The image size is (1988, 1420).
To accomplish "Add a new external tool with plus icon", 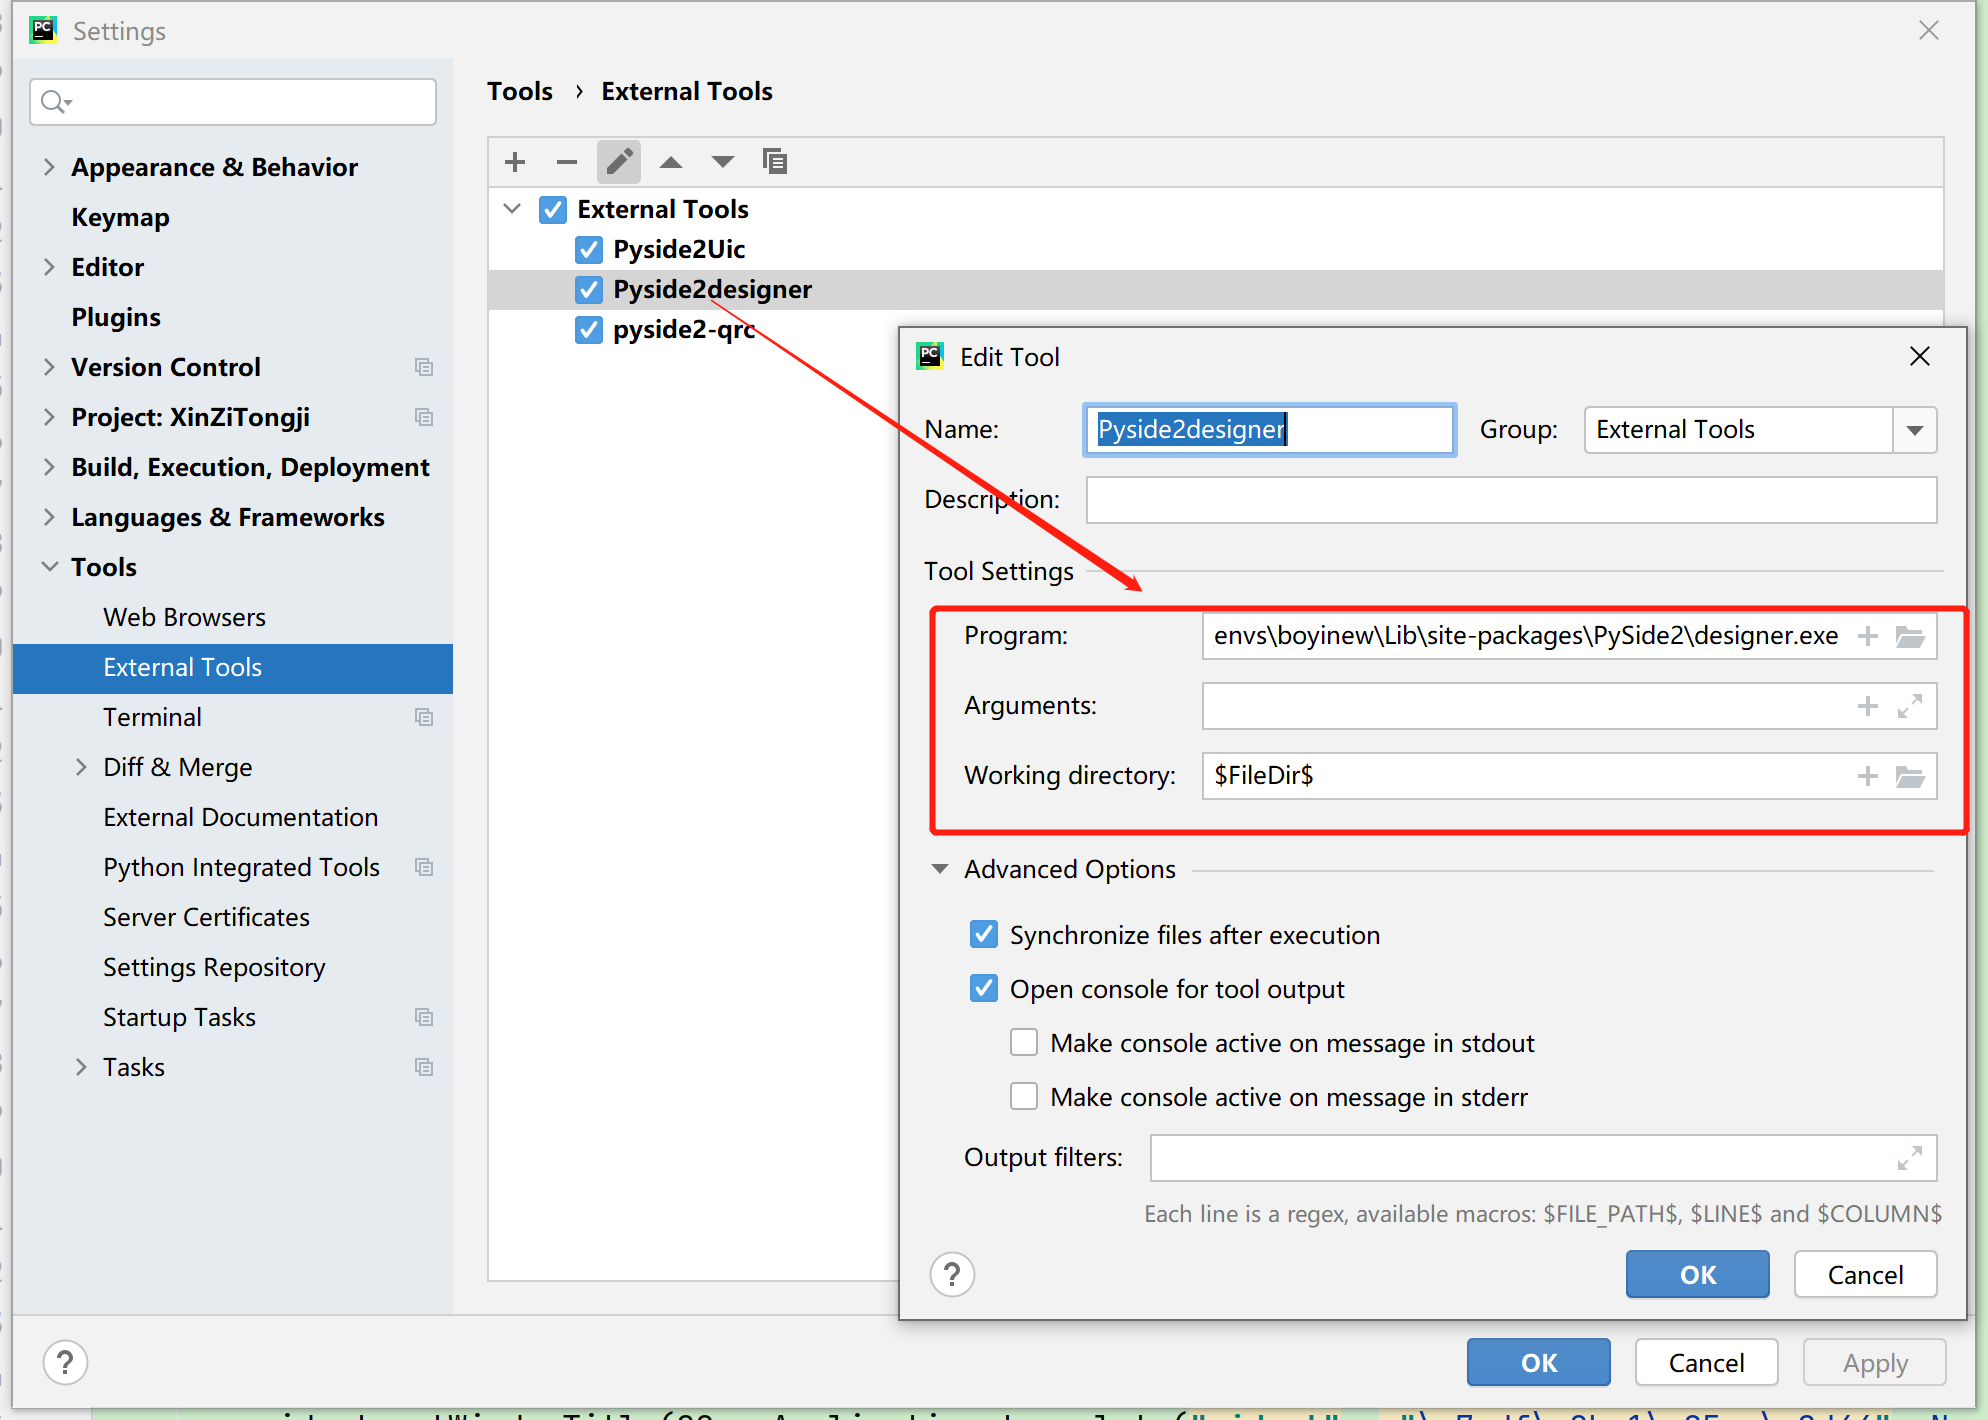I will 515,162.
